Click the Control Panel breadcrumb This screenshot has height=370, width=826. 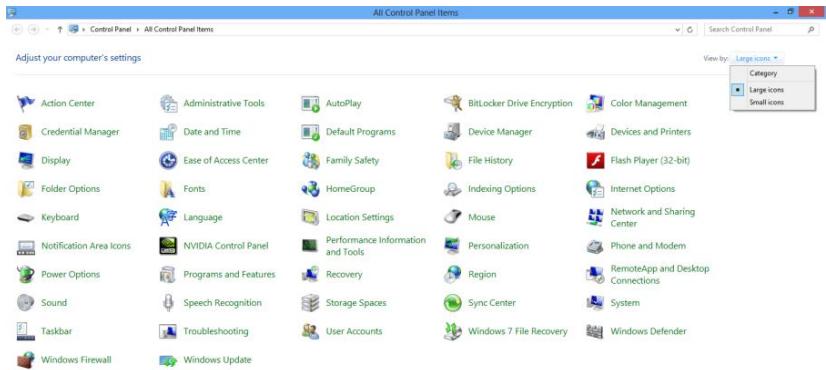pyautogui.click(x=111, y=30)
